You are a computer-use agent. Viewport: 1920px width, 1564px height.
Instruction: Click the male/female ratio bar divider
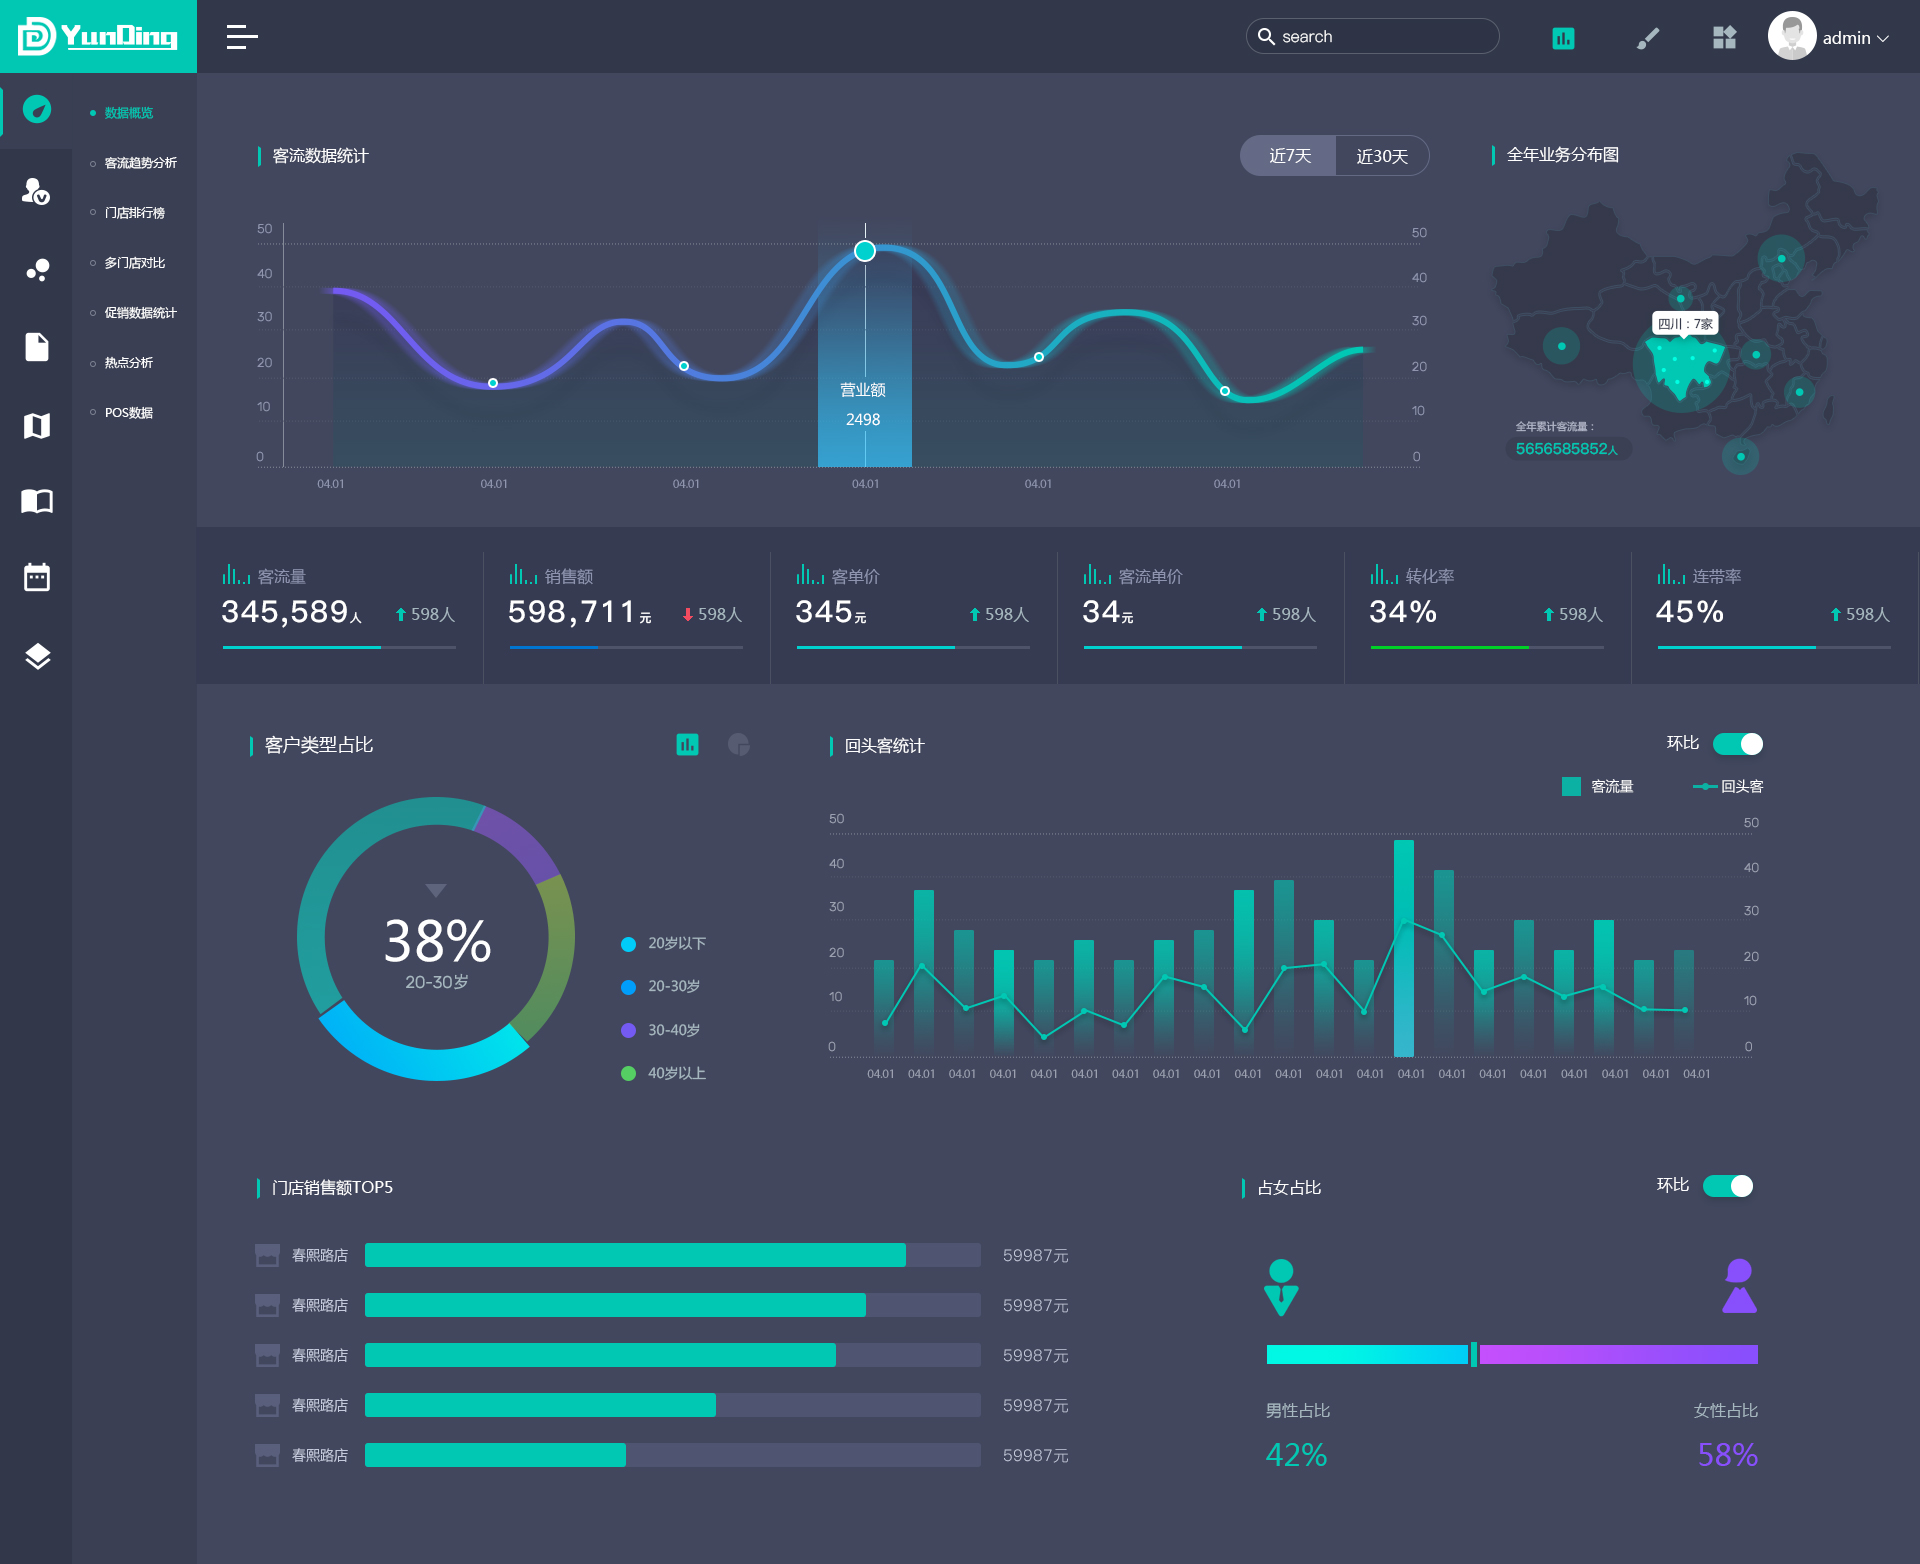pos(1473,1354)
